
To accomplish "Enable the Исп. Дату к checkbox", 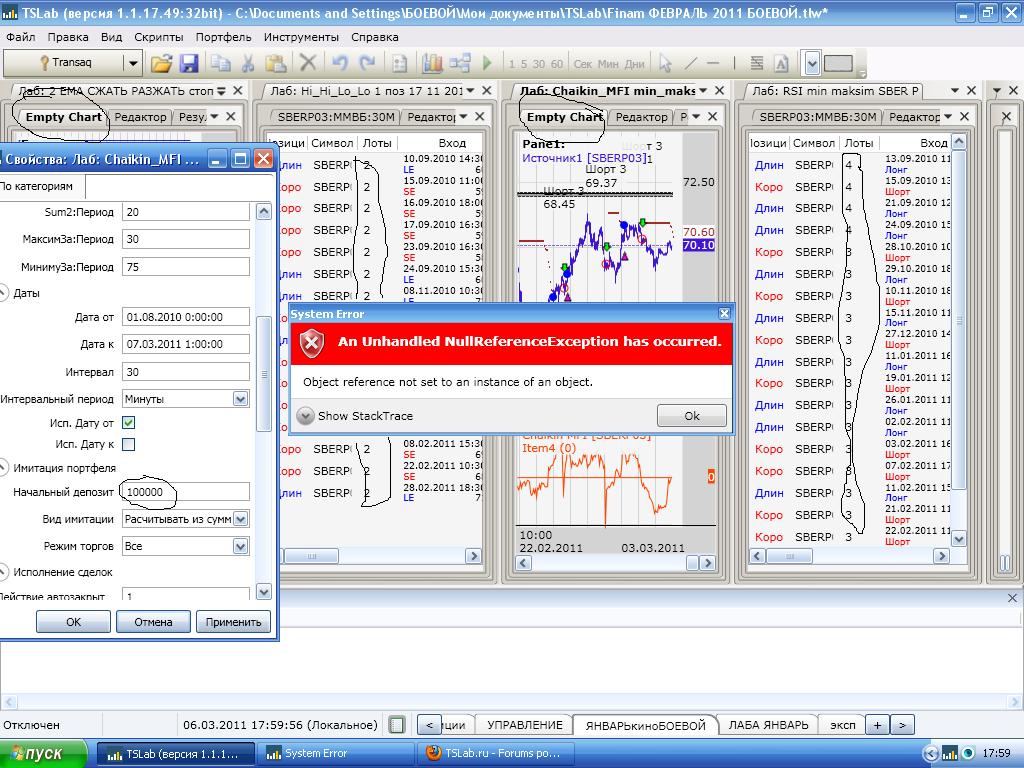I will click(128, 444).
